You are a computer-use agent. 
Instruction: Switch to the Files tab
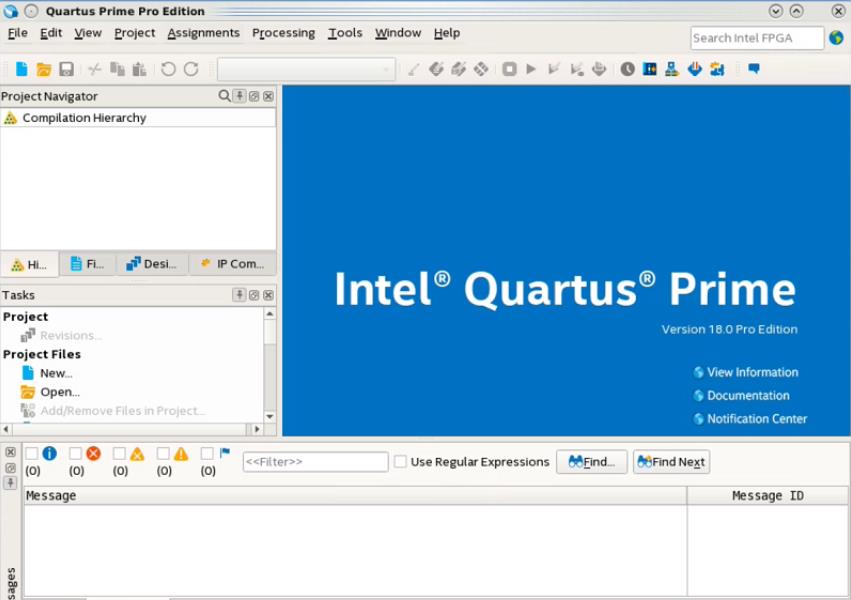tap(87, 264)
